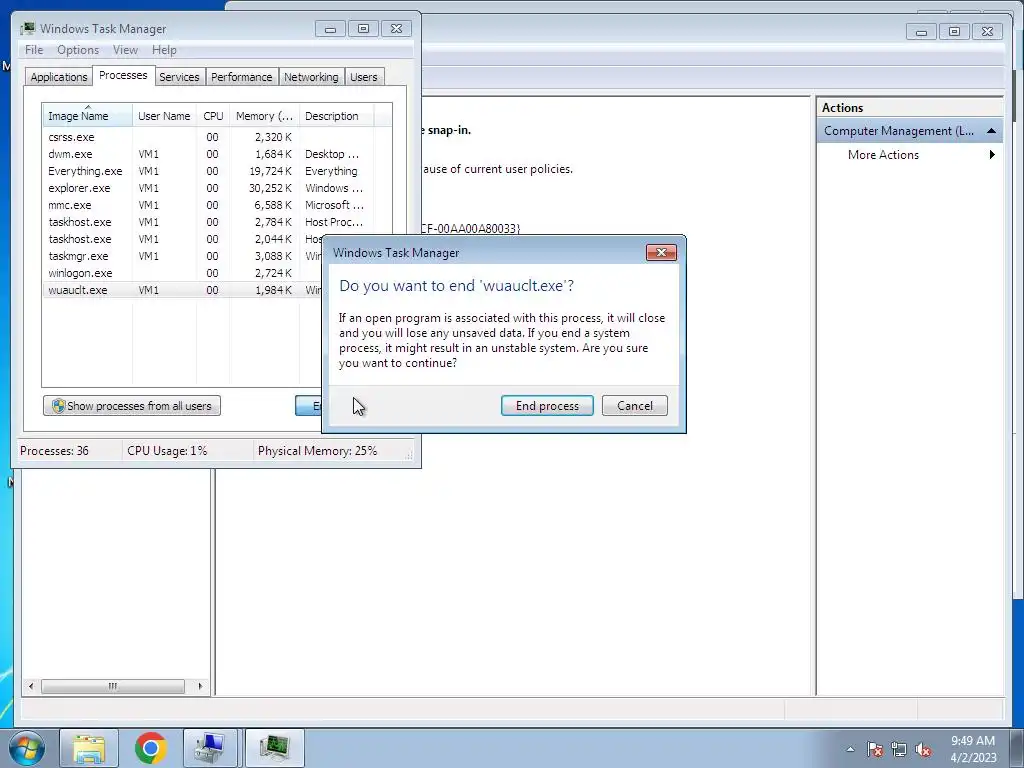Image resolution: width=1024 pixels, height=768 pixels.
Task: Select winlogon.exe process row
Action: click(x=182, y=273)
